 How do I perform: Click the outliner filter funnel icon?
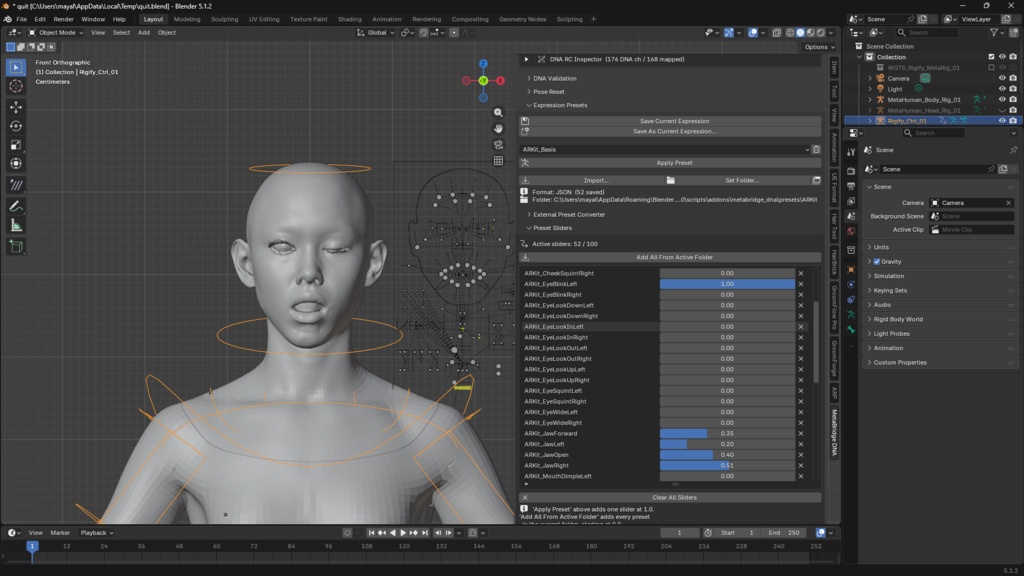pyautogui.click(x=994, y=33)
